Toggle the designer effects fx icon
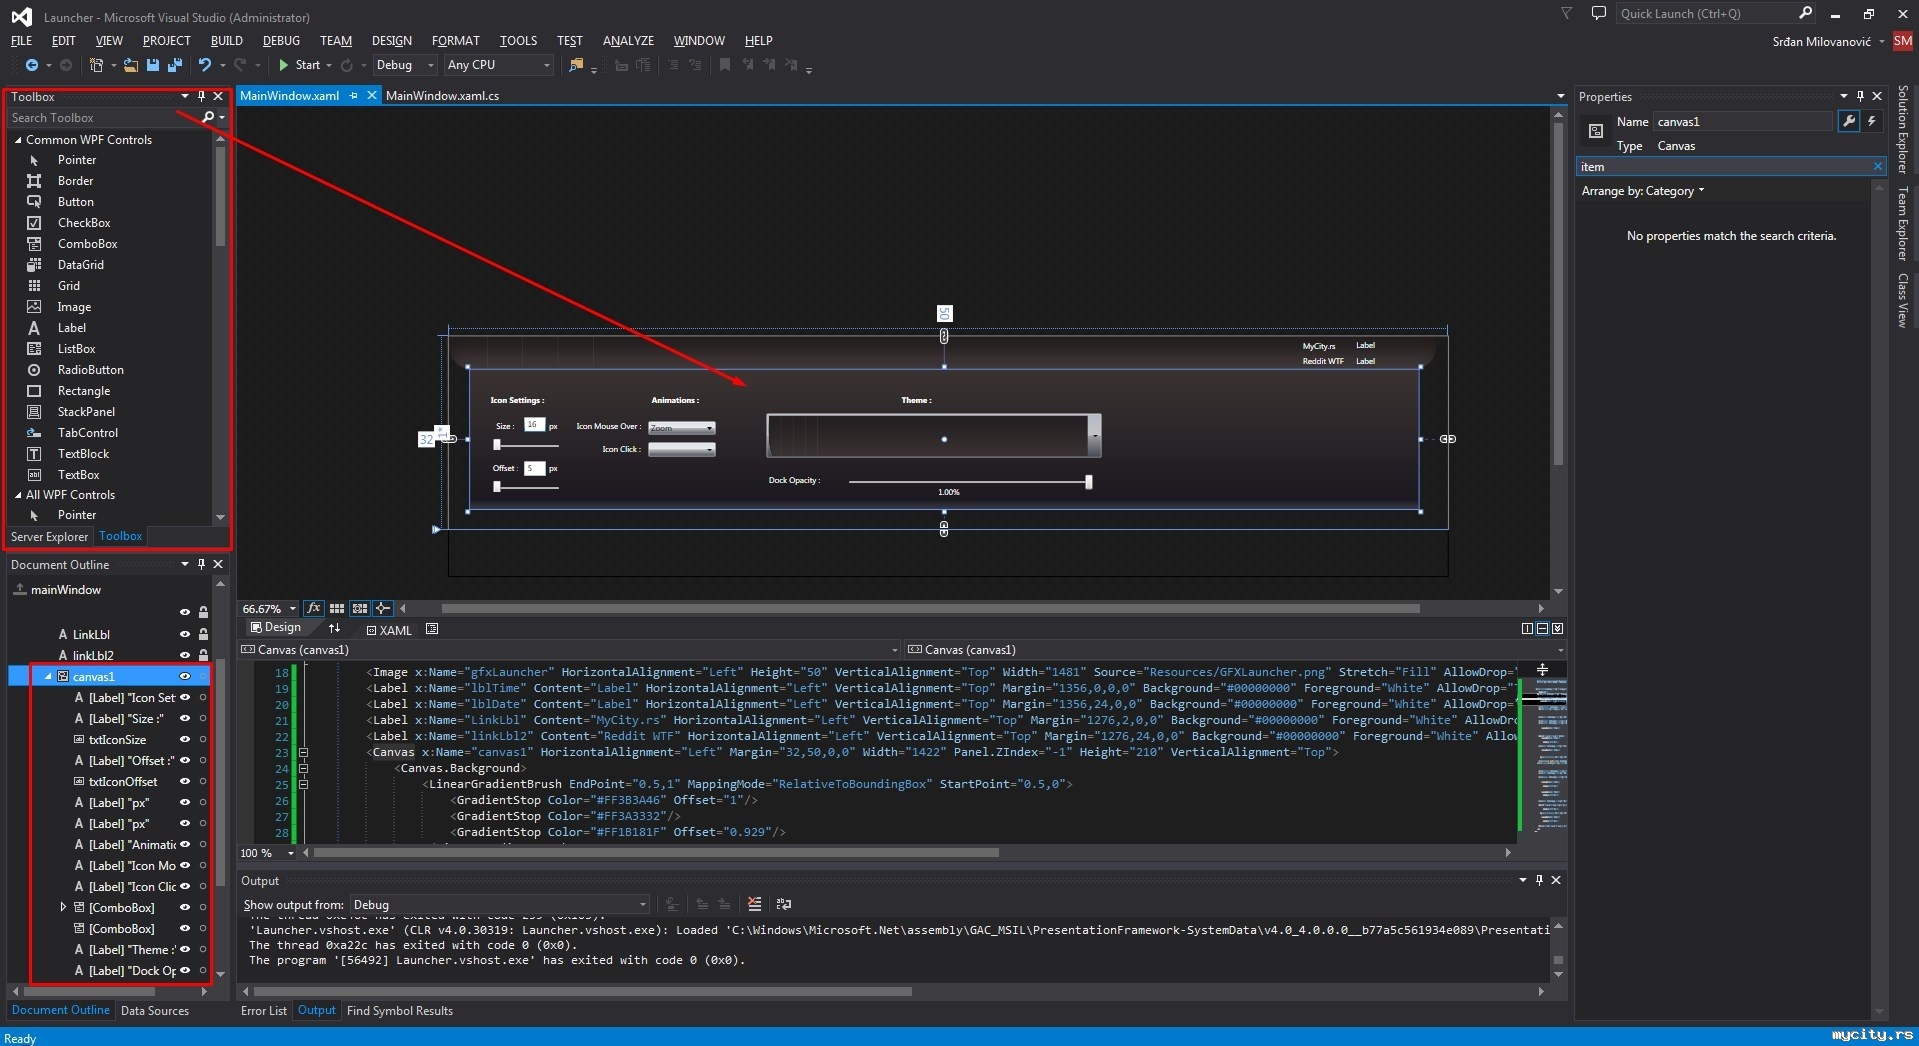 [314, 608]
